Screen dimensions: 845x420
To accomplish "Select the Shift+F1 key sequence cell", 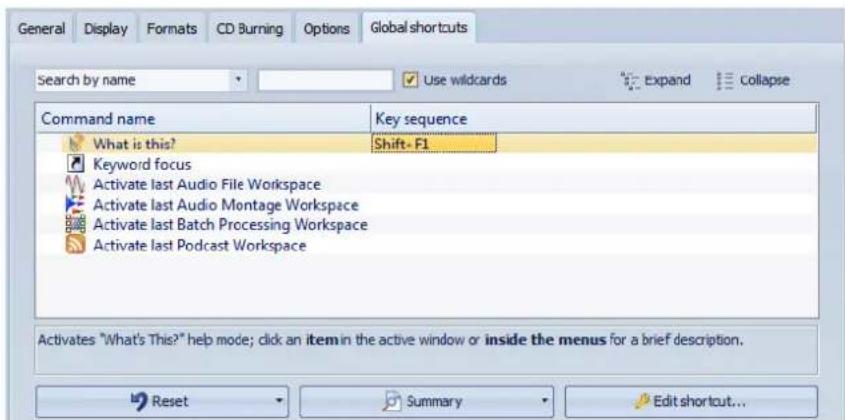I will [434, 144].
